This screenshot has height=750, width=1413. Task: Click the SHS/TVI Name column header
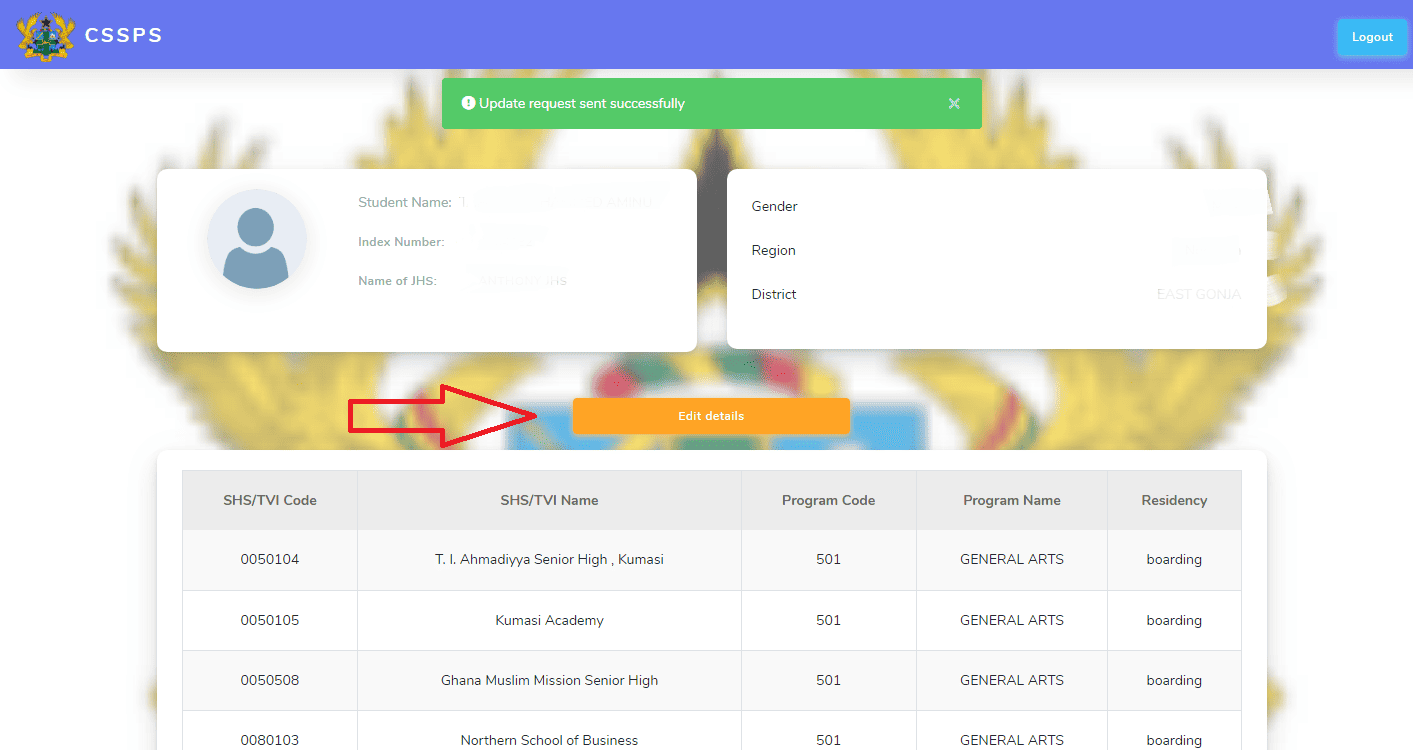[549, 500]
